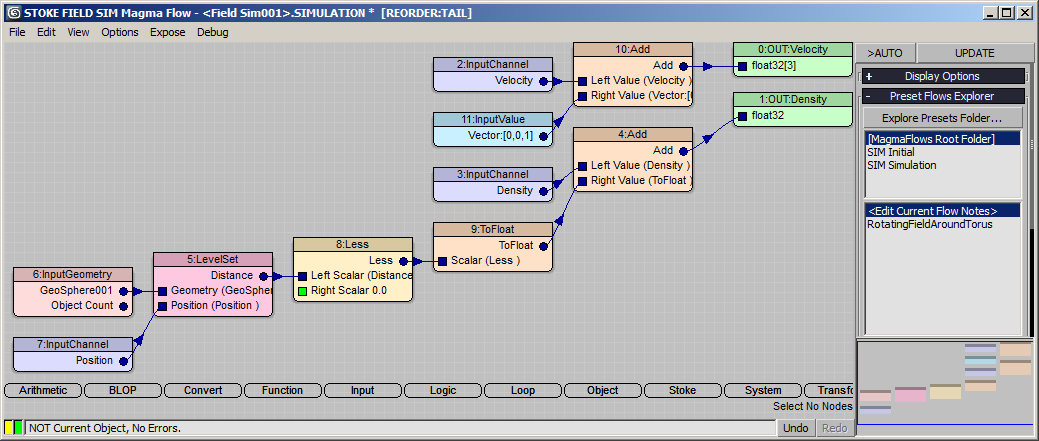1039x441 pixels.
Task: Select the 3:InputChannel Density node title
Action: (x=493, y=174)
